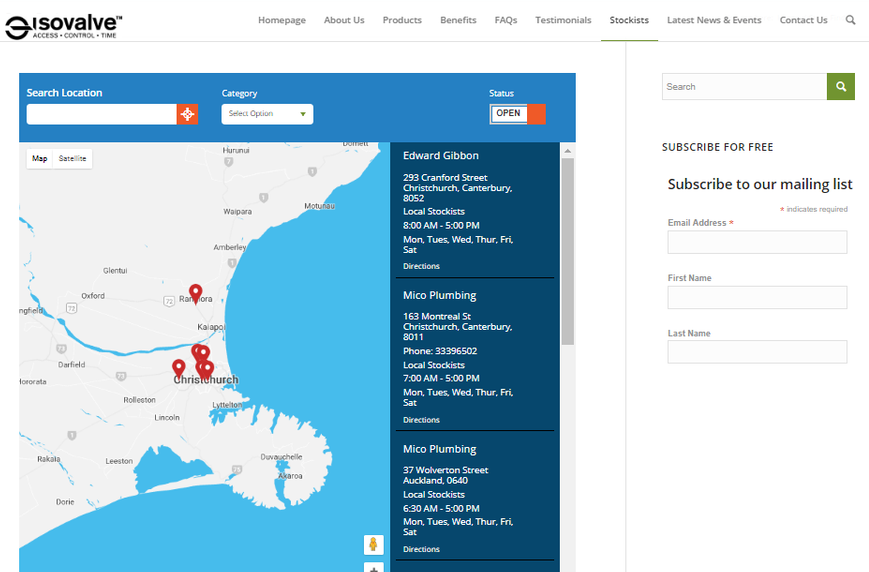The image size is (869, 572).
Task: Open the About Us menu item
Action: 344,20
